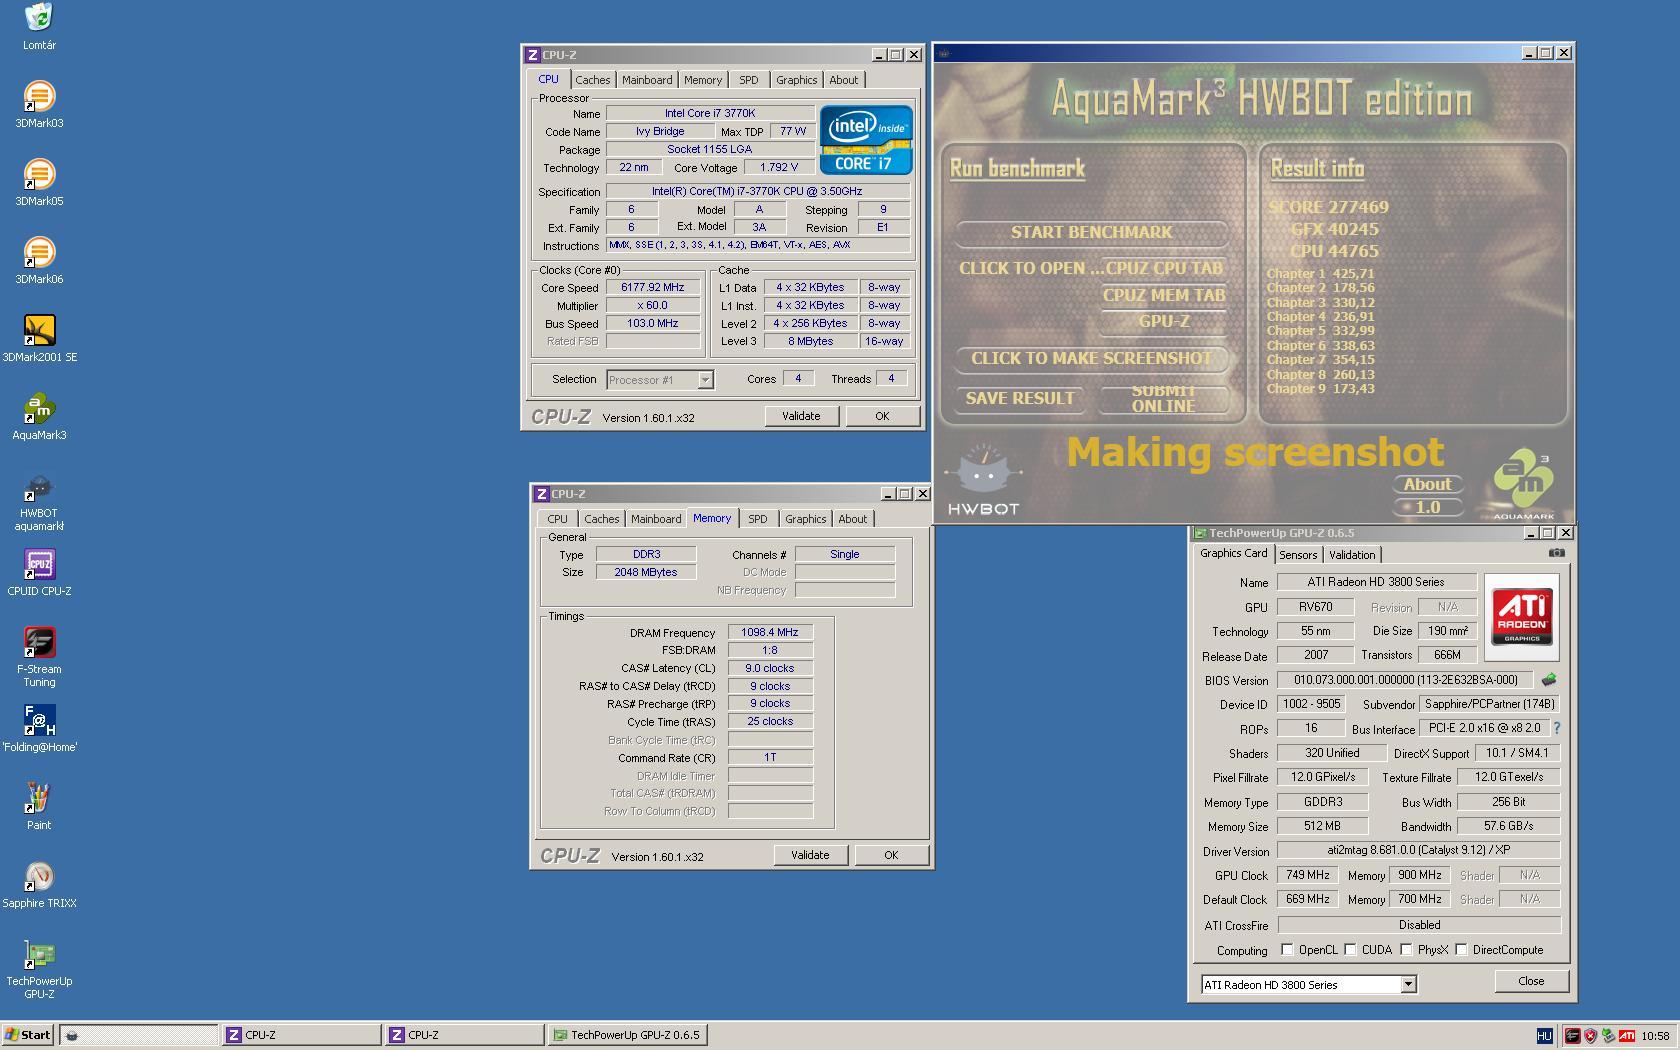Switch to Mainboard tab in top CPU-Z window
The image size is (1680, 1050).
coord(647,80)
